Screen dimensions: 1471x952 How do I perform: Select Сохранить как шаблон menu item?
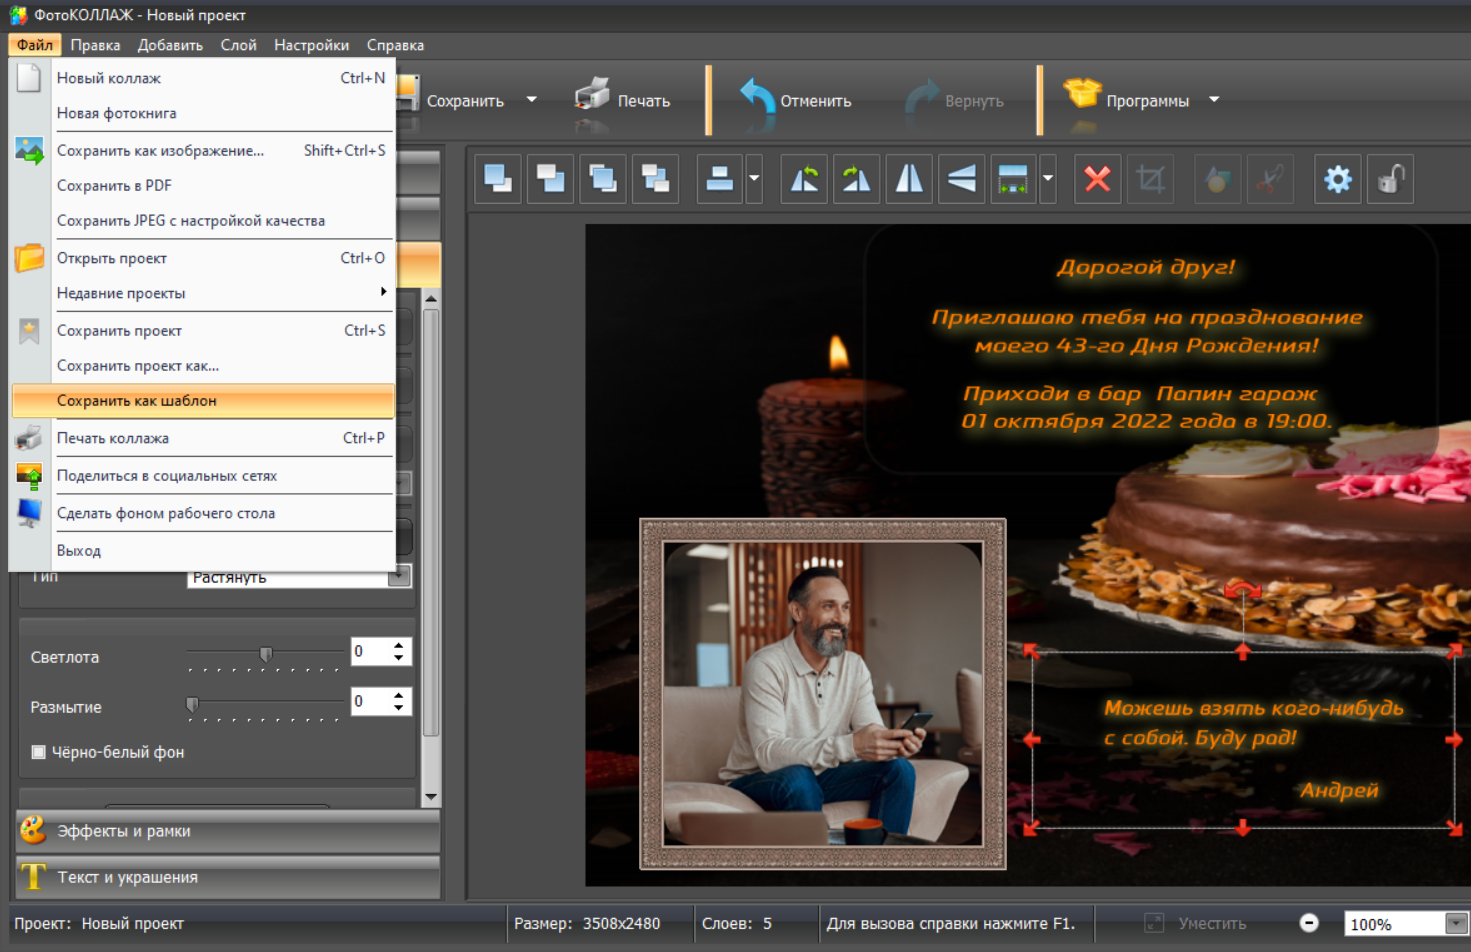(137, 401)
